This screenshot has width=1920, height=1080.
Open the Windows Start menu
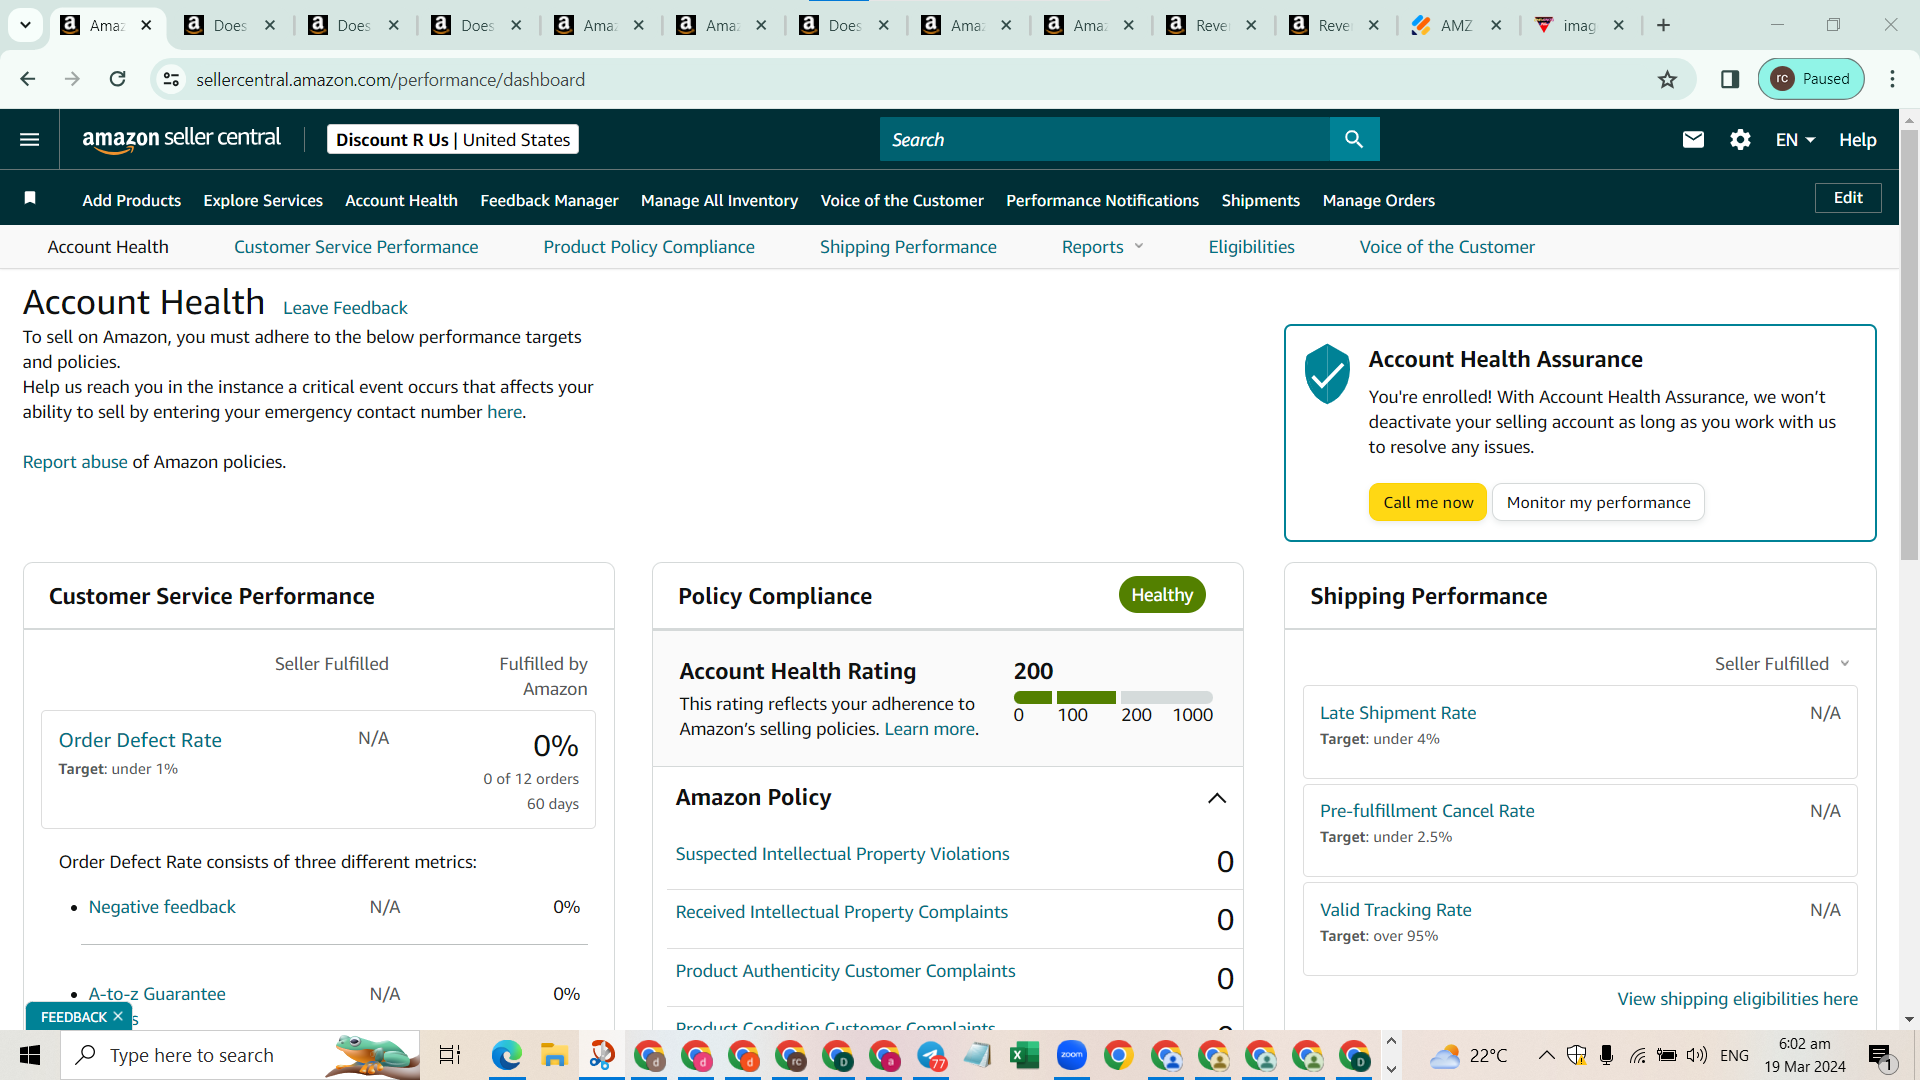30,1055
